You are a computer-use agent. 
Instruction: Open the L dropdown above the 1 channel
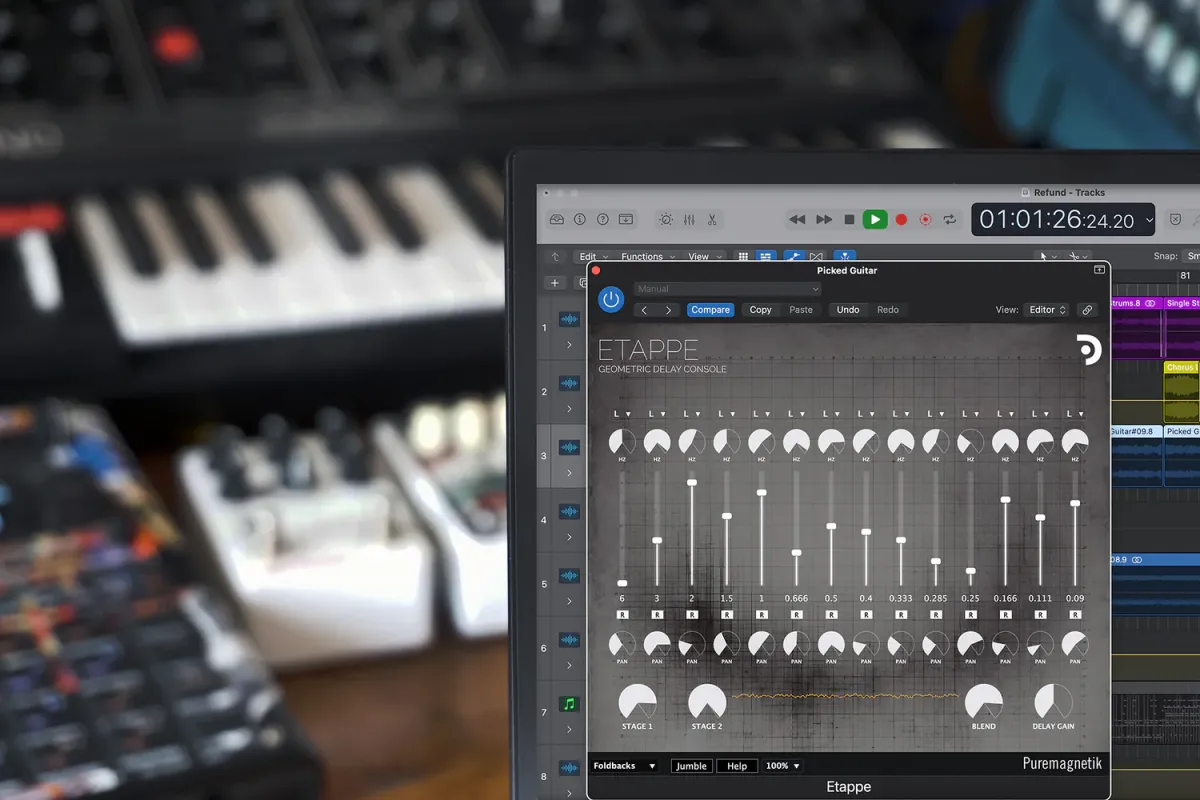coord(761,413)
